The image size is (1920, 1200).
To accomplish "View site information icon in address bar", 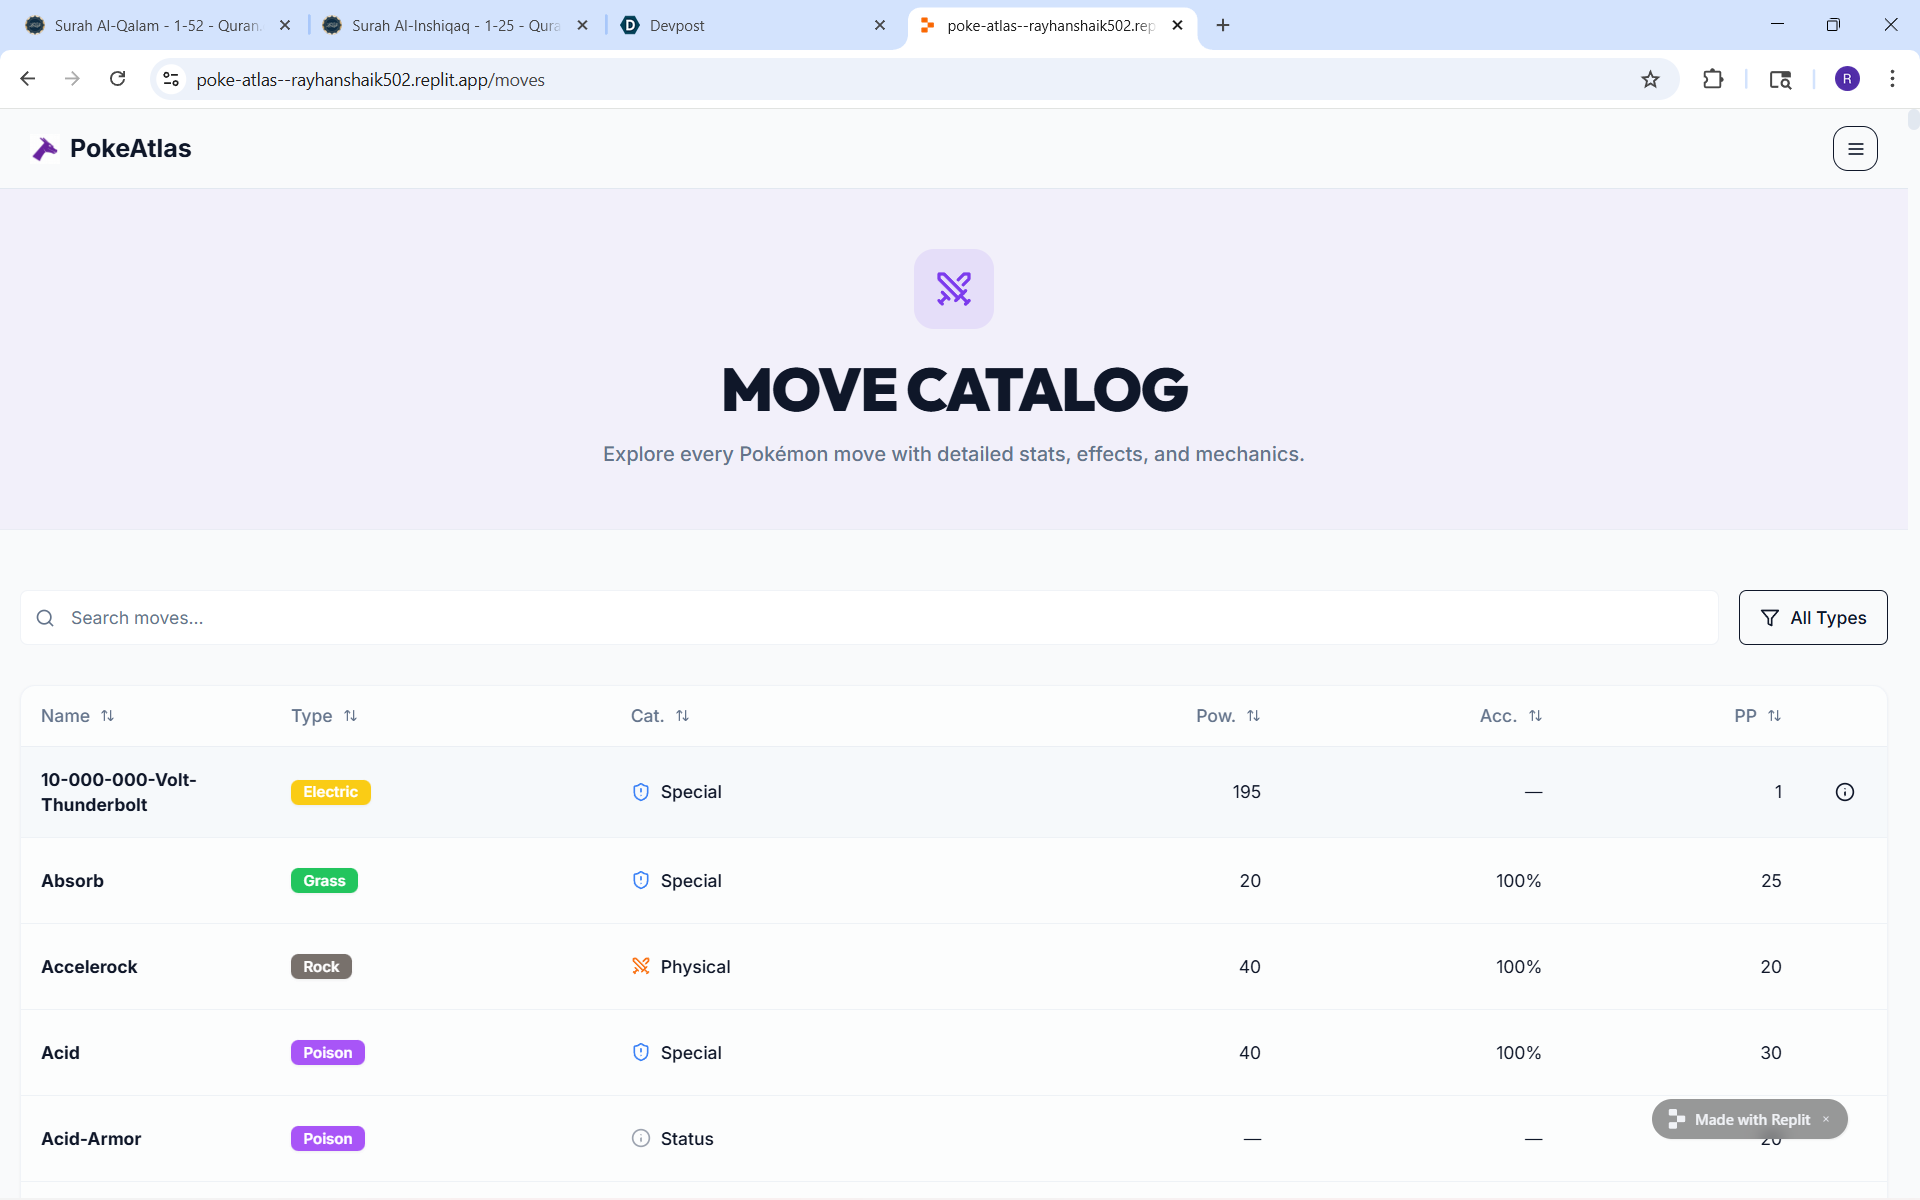I will (x=171, y=79).
